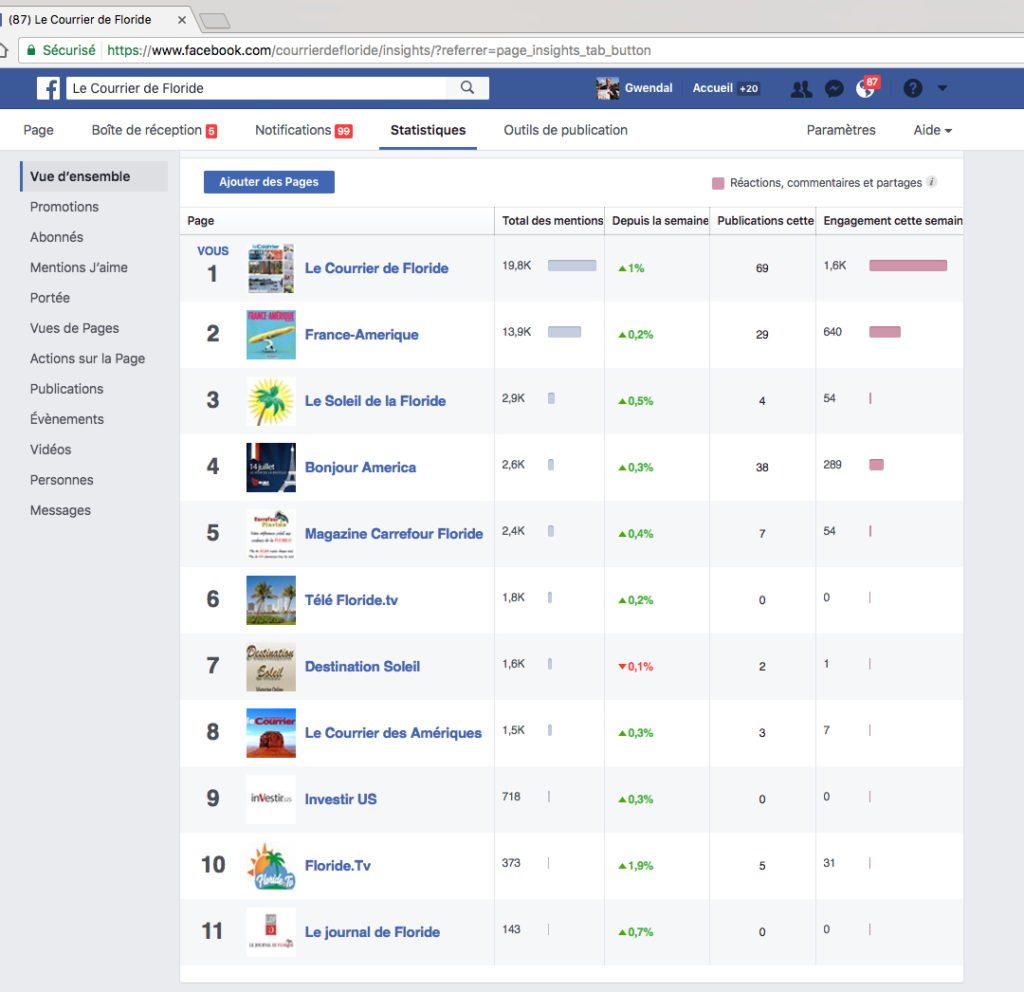Image resolution: width=1024 pixels, height=992 pixels.
Task: Open Destination Soleil page thumbnail
Action: tap(271, 667)
